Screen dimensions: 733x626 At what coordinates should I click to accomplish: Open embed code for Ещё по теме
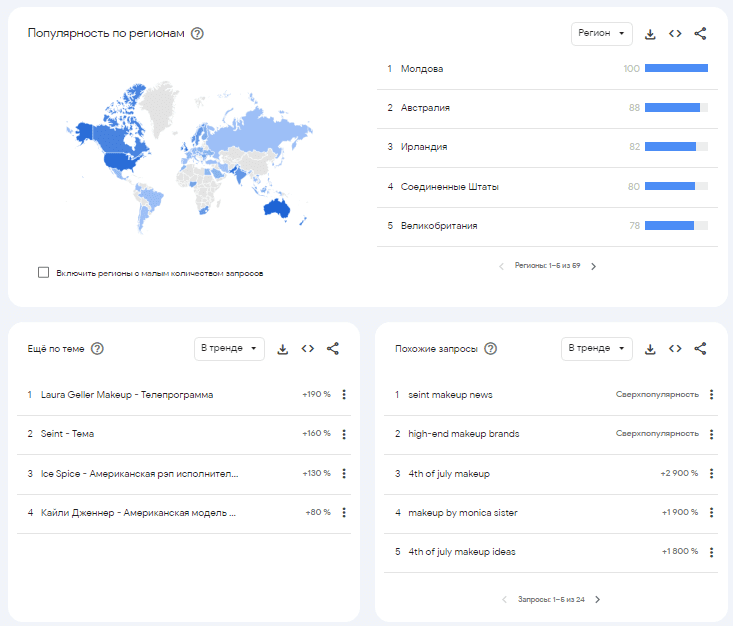point(308,349)
